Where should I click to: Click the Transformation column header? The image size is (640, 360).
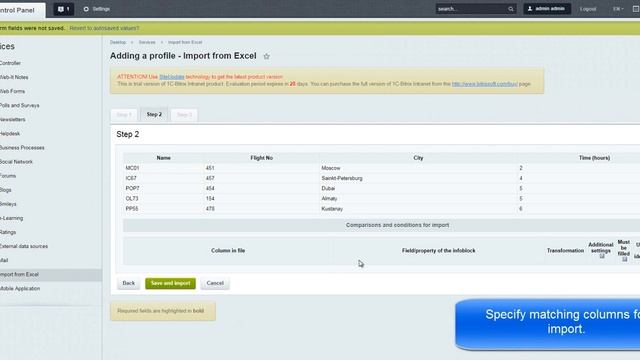coord(565,251)
